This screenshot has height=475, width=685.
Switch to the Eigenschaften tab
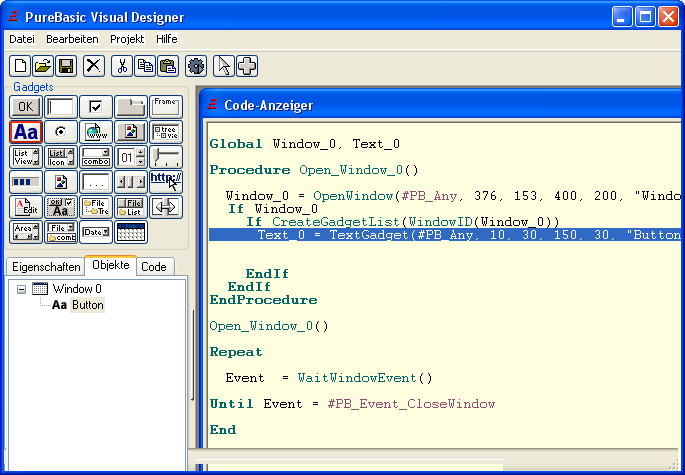[46, 267]
